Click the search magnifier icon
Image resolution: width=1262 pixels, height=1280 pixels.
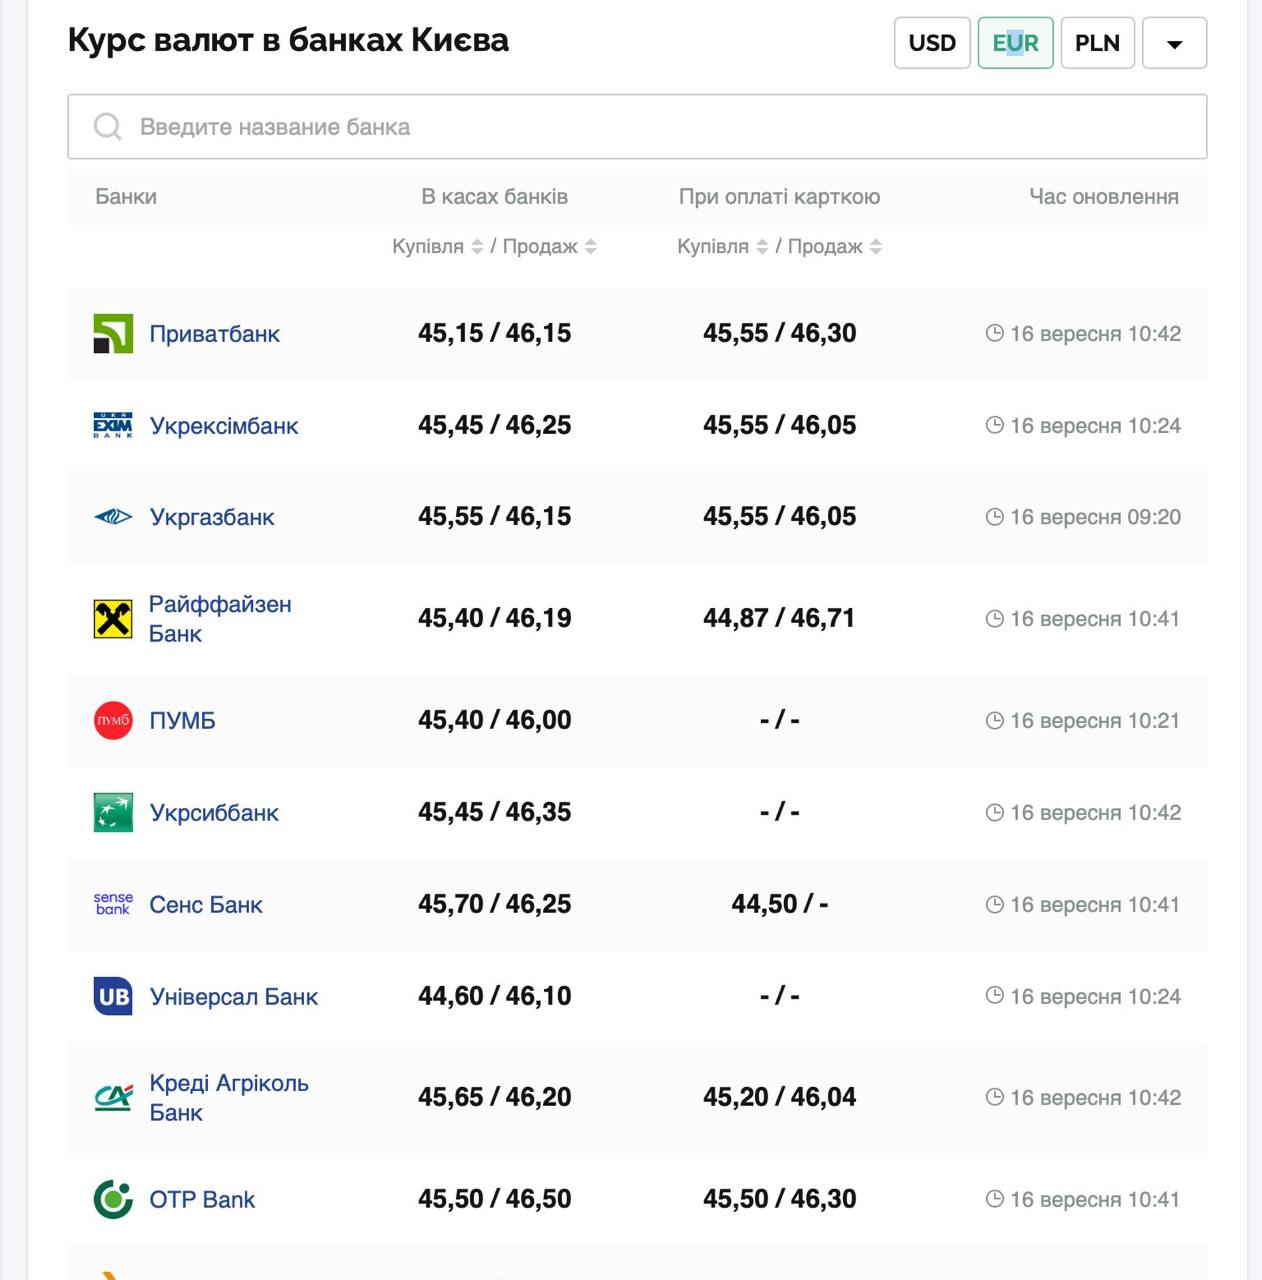click(x=107, y=127)
